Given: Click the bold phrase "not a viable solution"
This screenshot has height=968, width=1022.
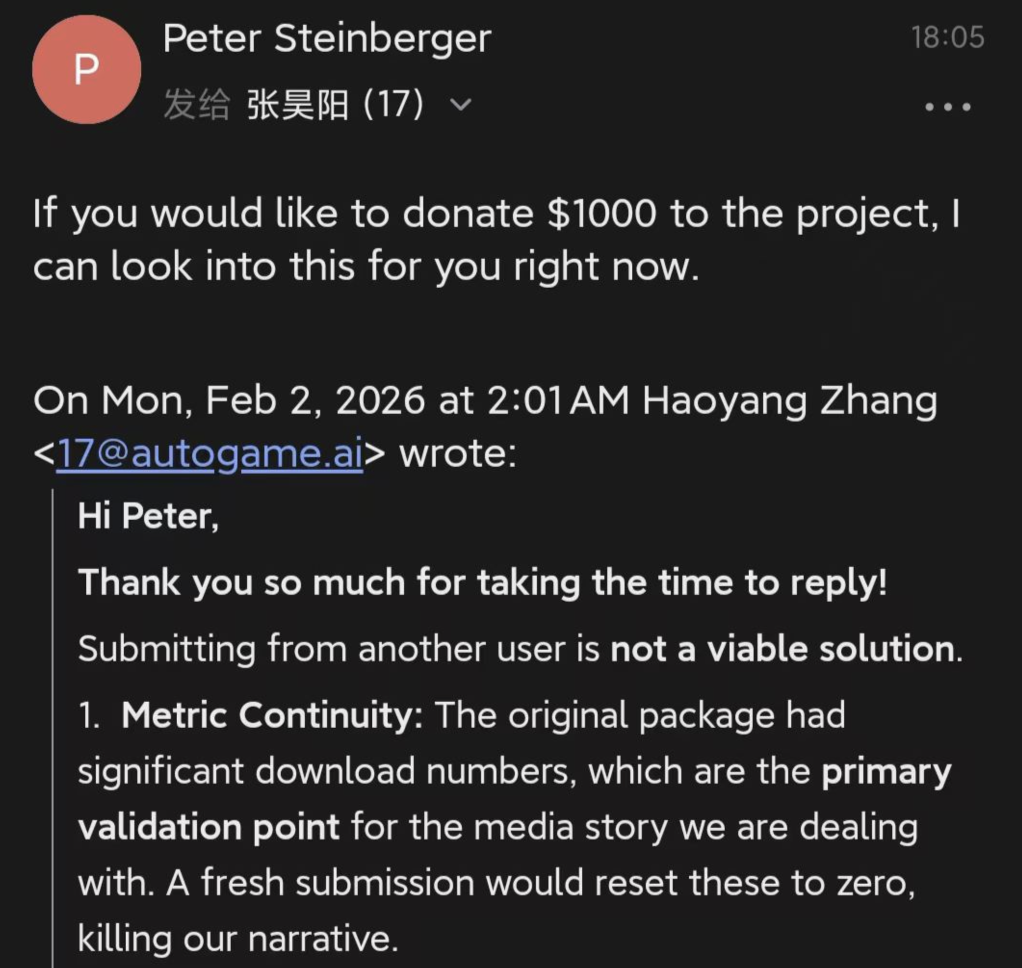Looking at the screenshot, I should 783,649.
